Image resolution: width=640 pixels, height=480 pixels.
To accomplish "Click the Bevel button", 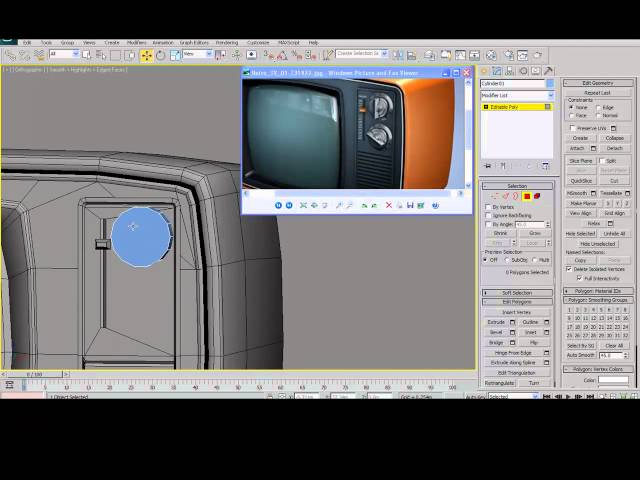I will (496, 332).
